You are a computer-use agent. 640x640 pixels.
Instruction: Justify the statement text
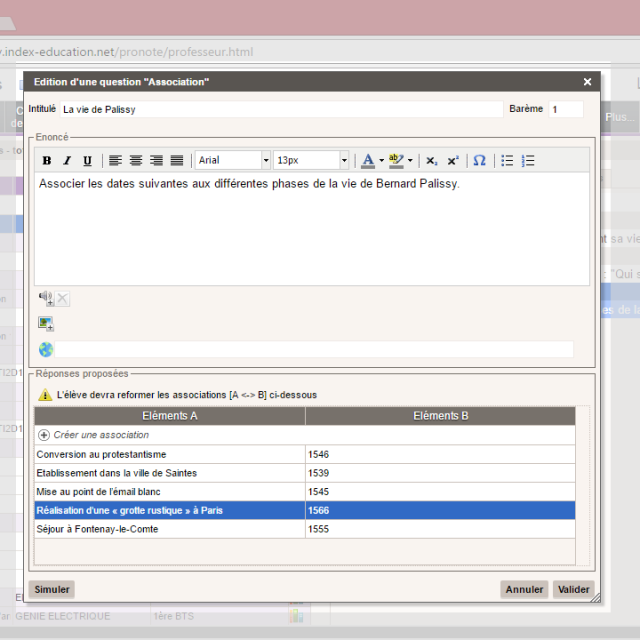click(177, 161)
